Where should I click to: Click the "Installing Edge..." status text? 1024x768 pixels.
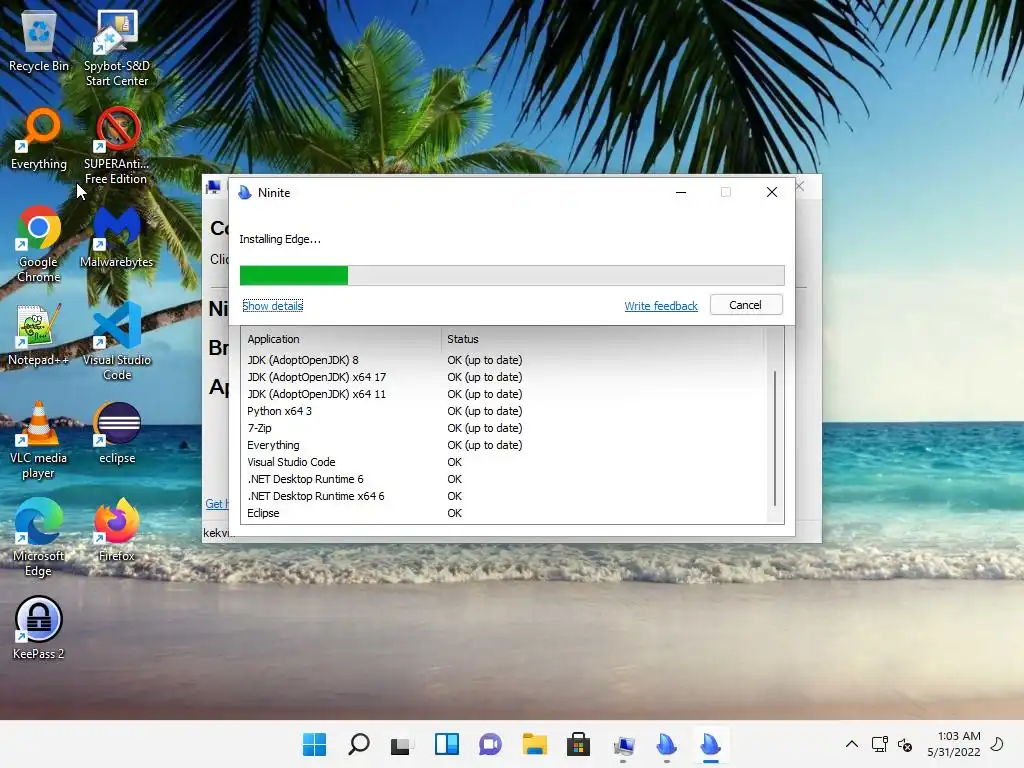pyautogui.click(x=280, y=239)
